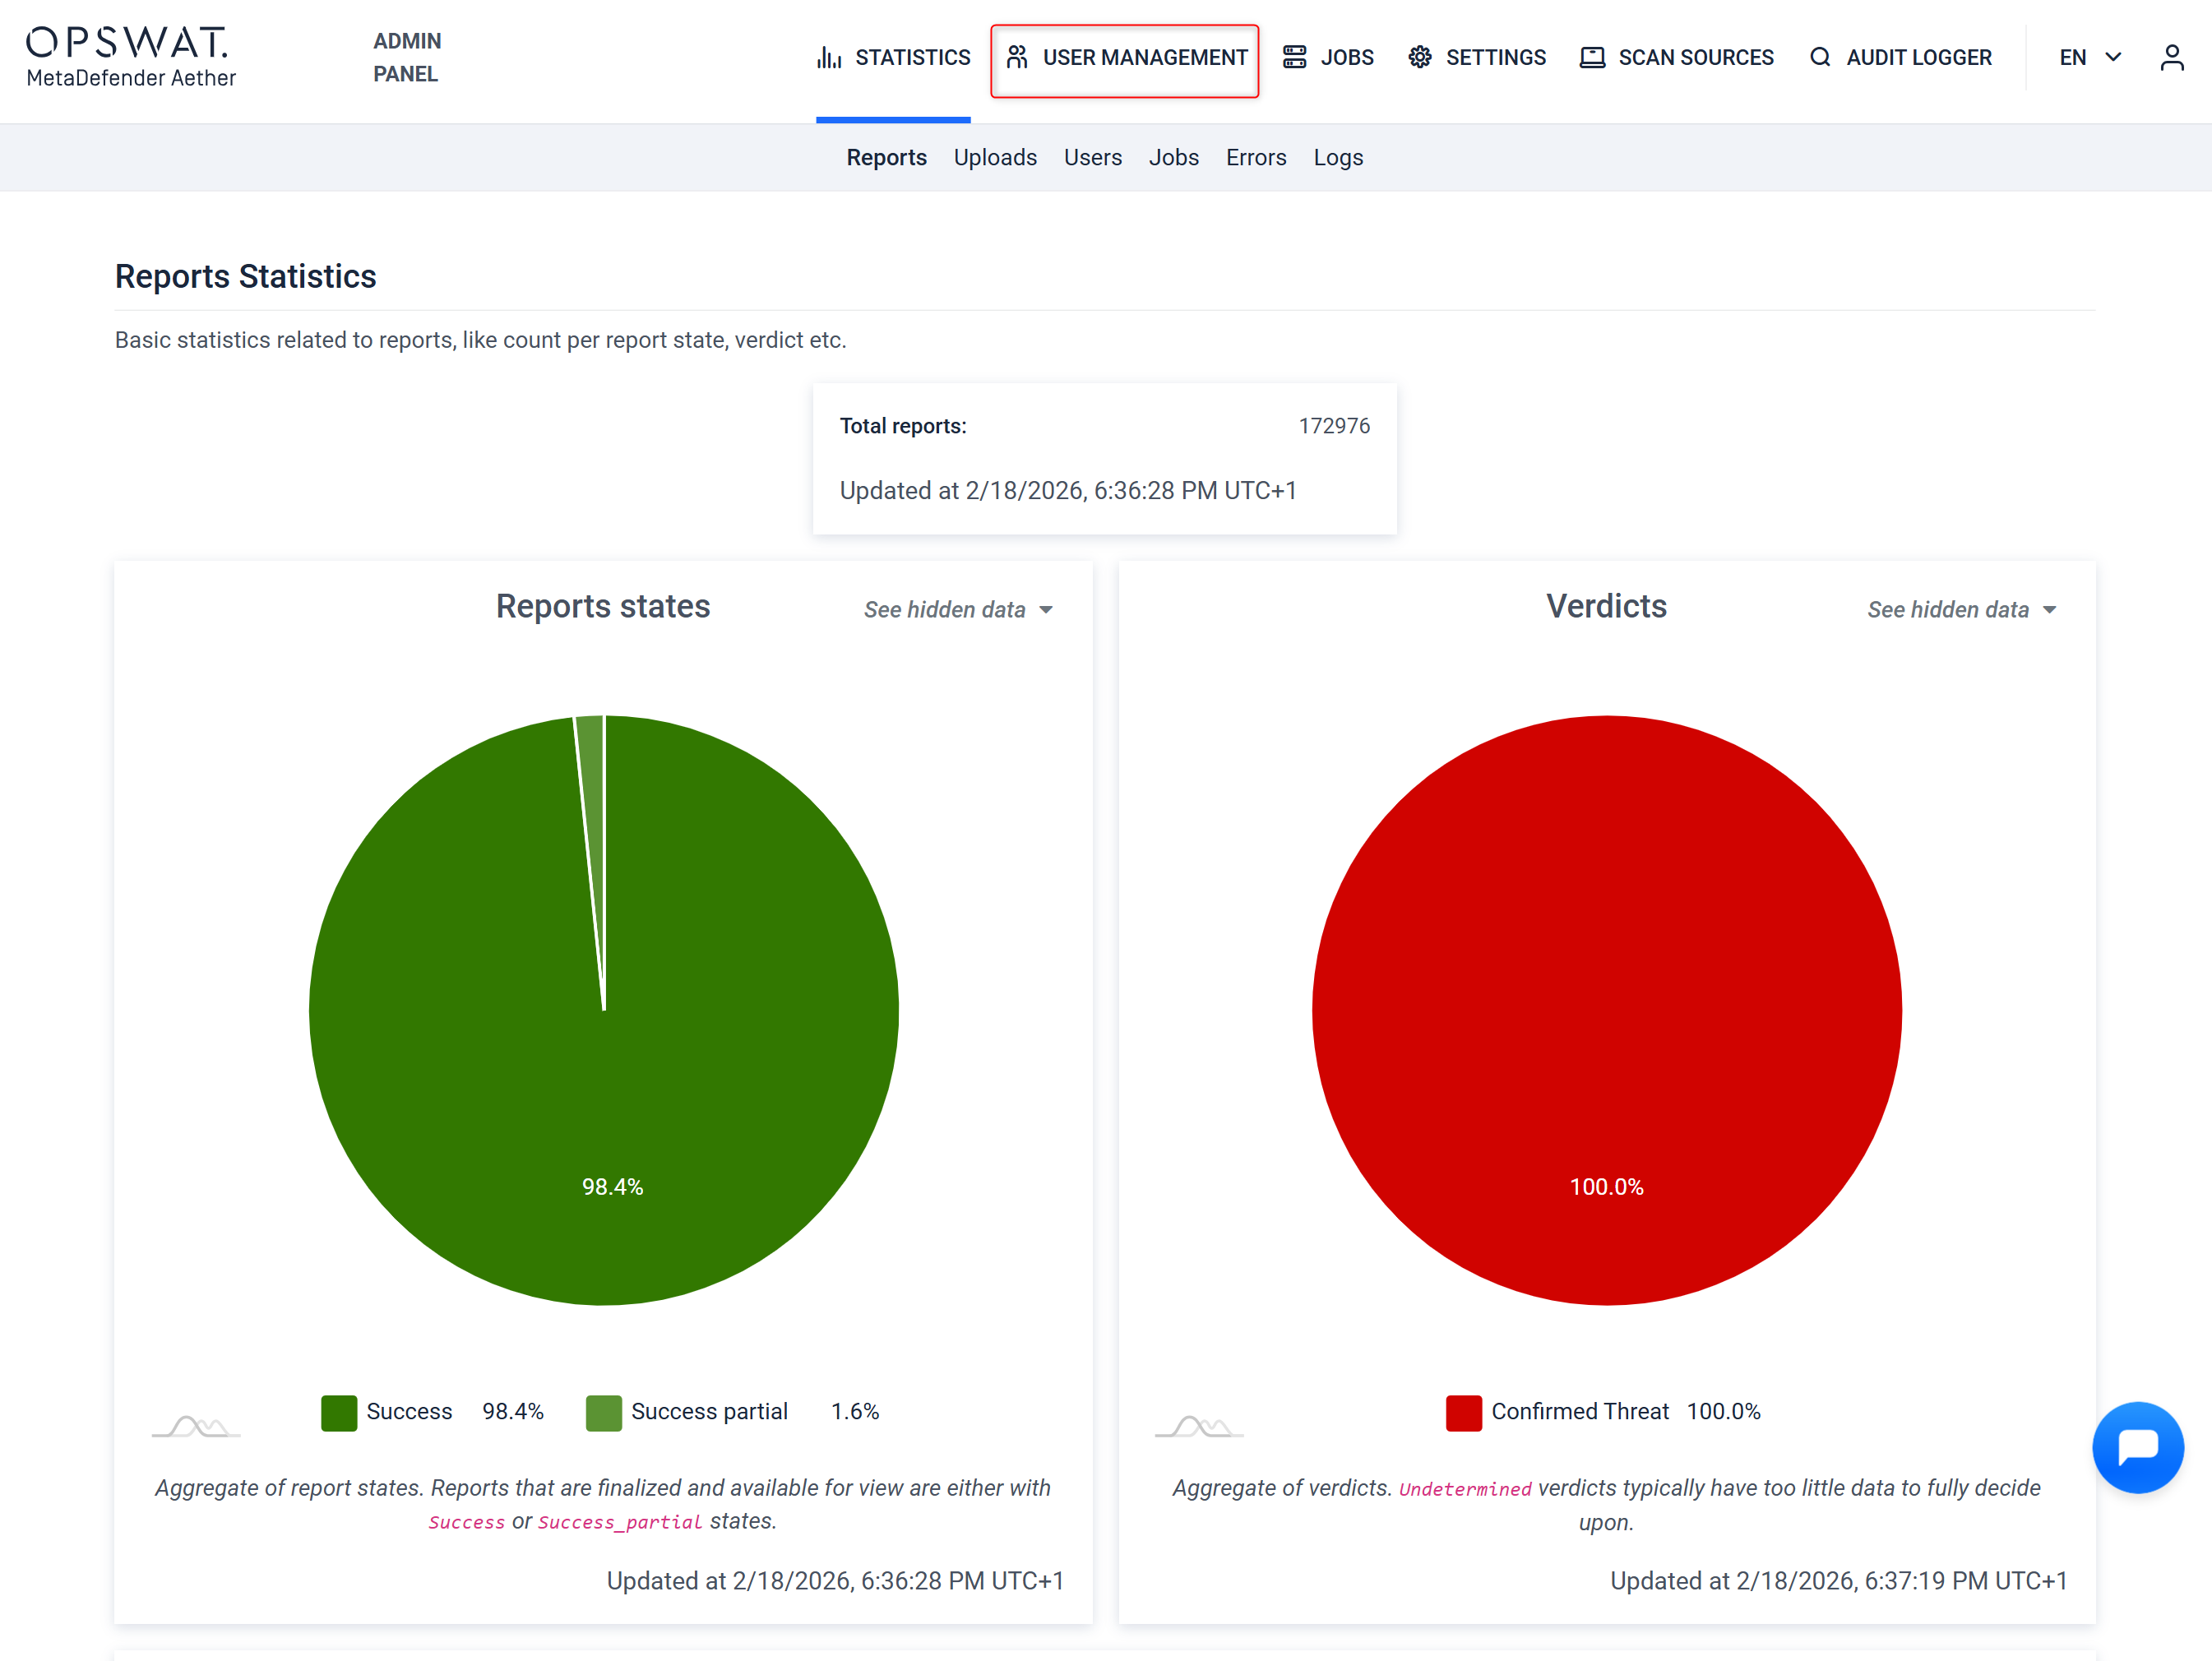Open the user profile icon
Screen dimensions: 2212x1661
pyautogui.click(x=2171, y=57)
